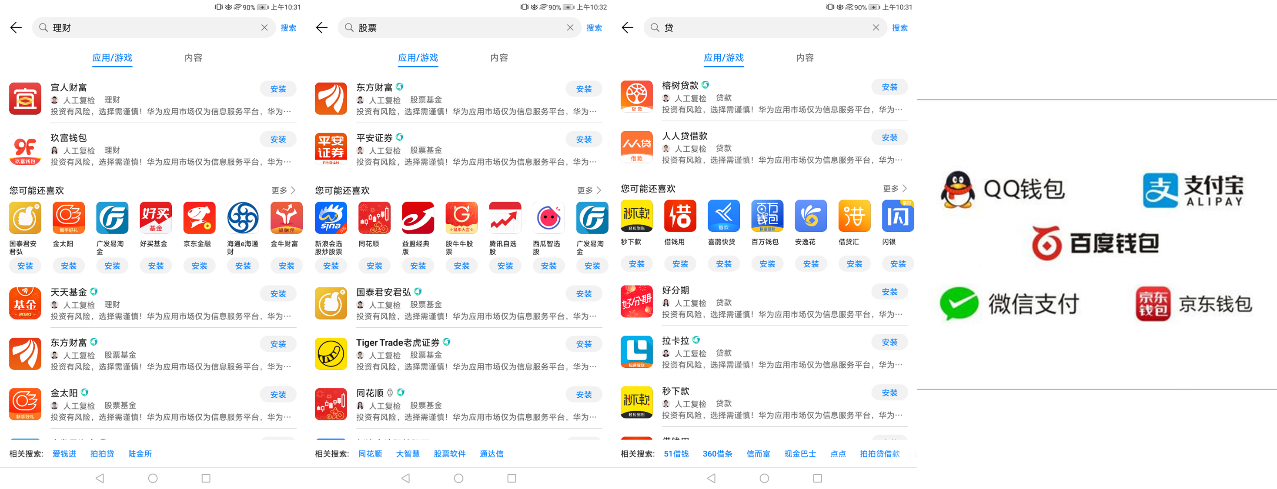Tap 新浪会选股炒股票 sina icon
Viewport: 1277px width, 489px height.
pos(331,217)
